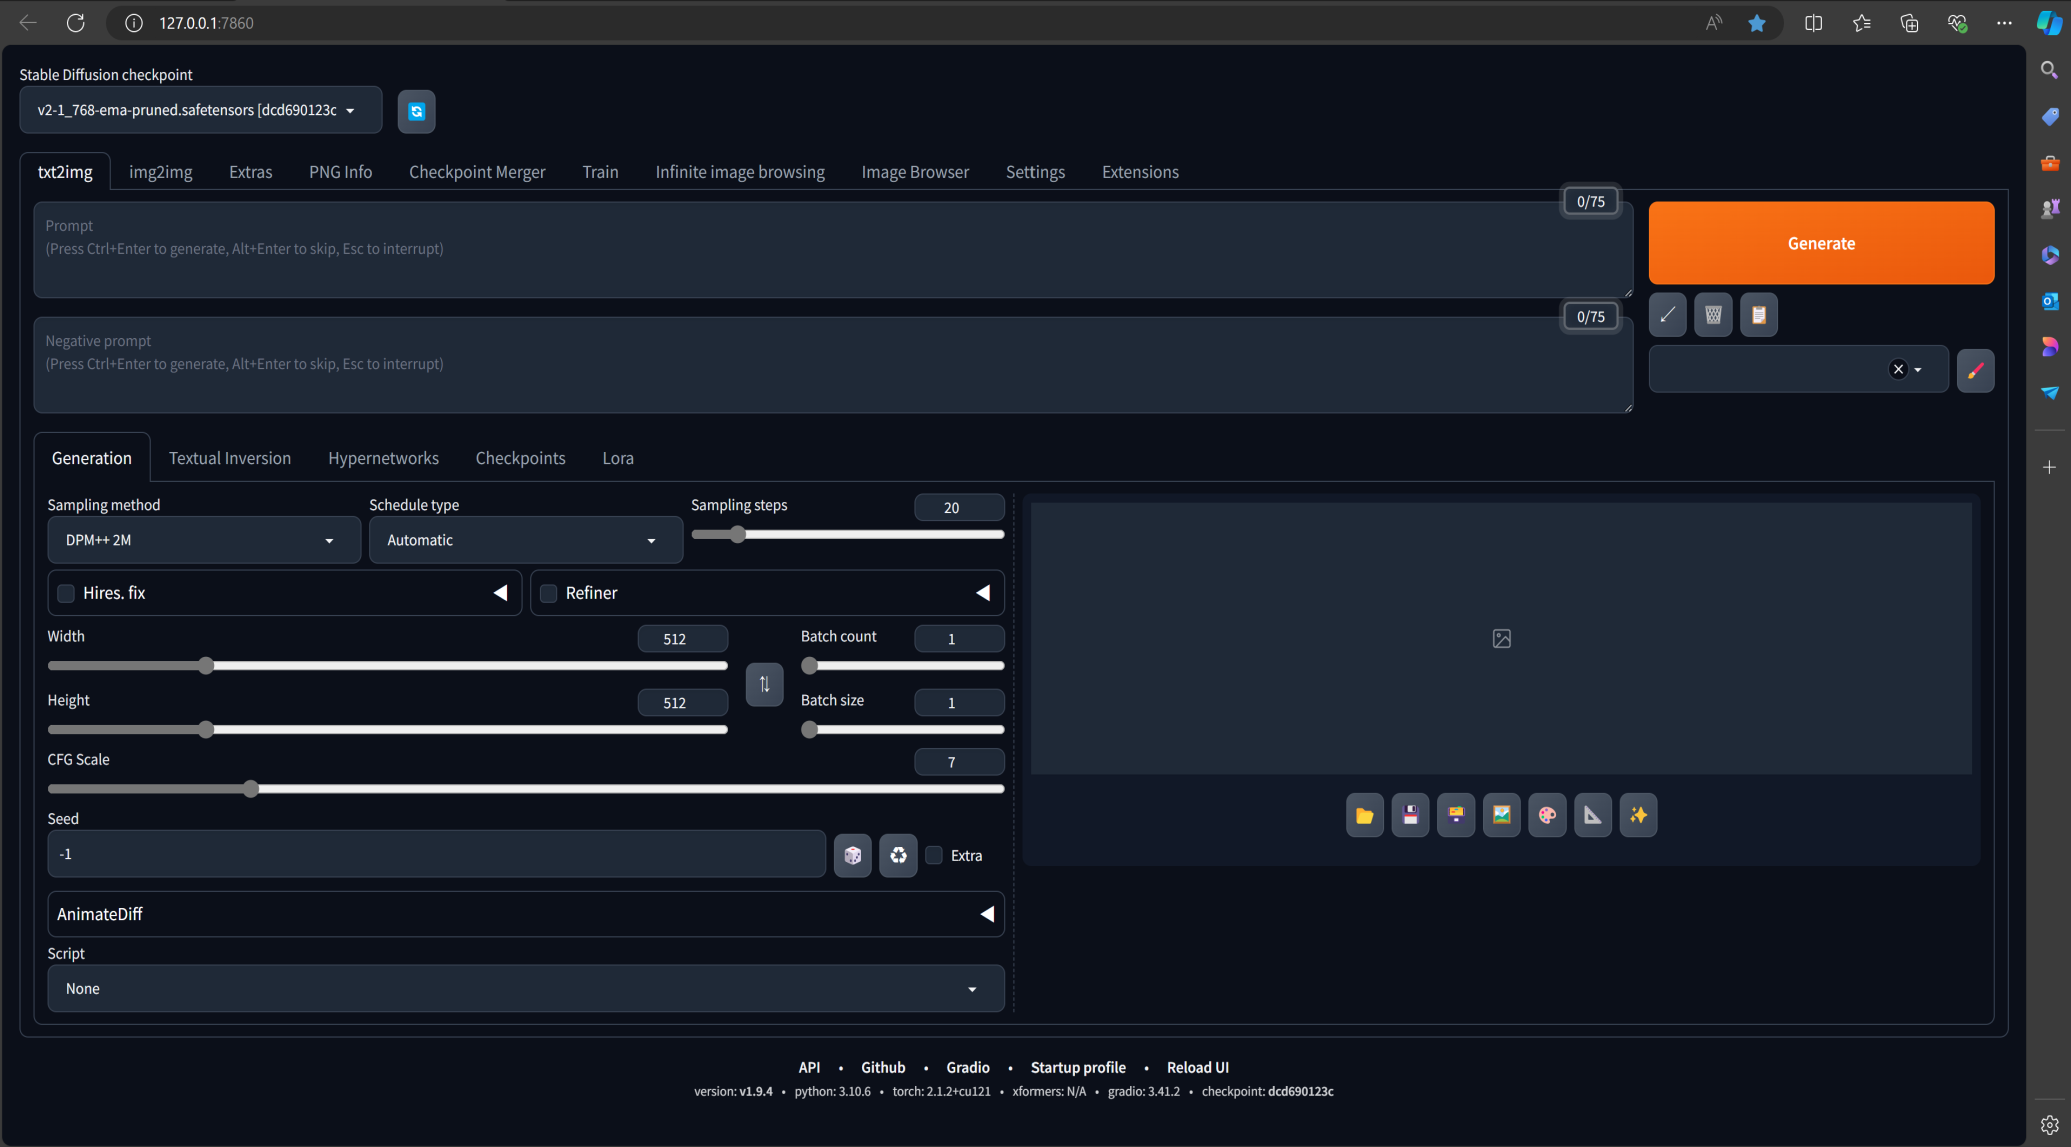The image size is (2071, 1147).
Task: Open the browser settings and more menu
Action: 2004,23
